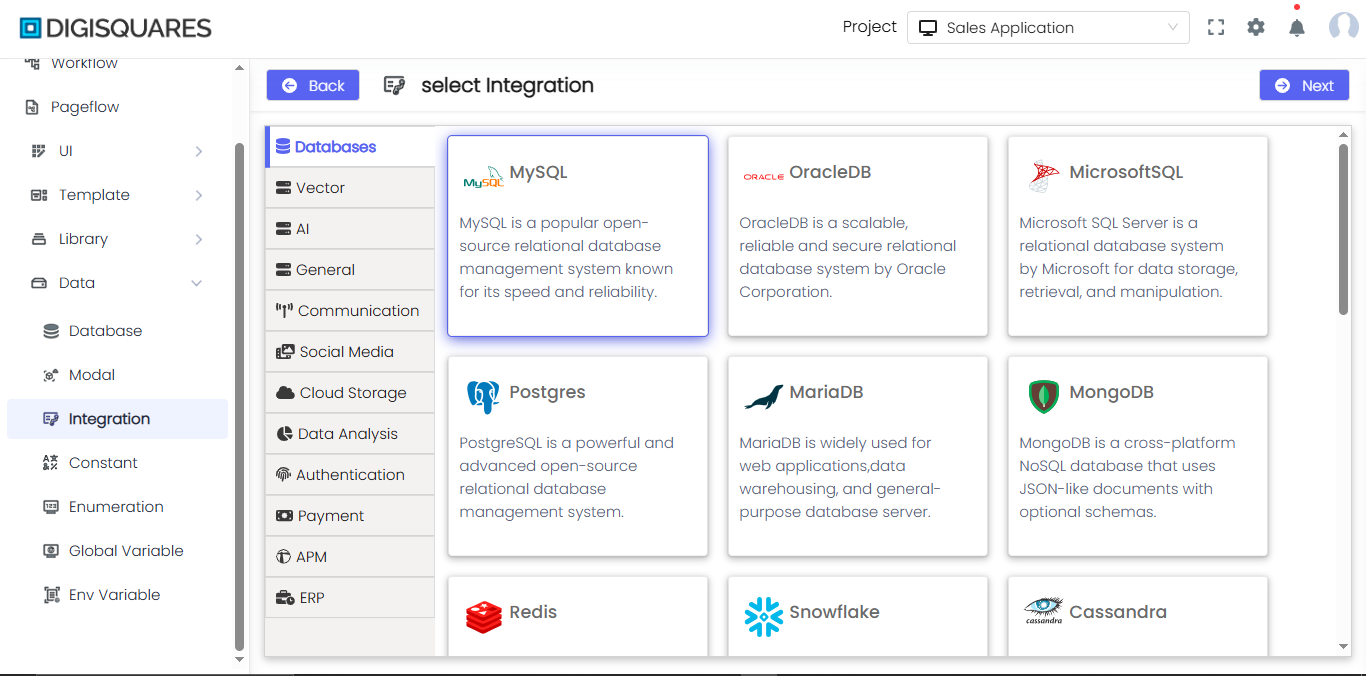Click the MicrosoftSQL logo icon
Screen dimensions: 1366x676
coord(1044,175)
